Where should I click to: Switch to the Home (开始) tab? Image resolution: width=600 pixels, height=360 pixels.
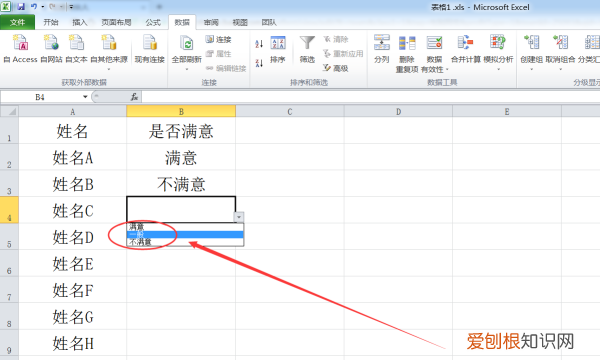[51, 23]
